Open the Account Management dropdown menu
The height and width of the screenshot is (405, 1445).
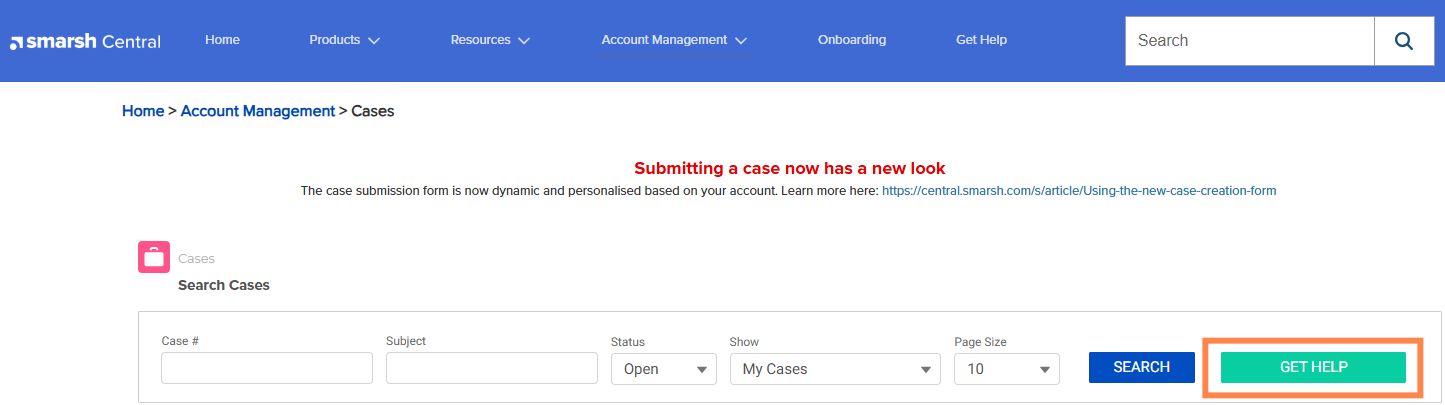[674, 40]
